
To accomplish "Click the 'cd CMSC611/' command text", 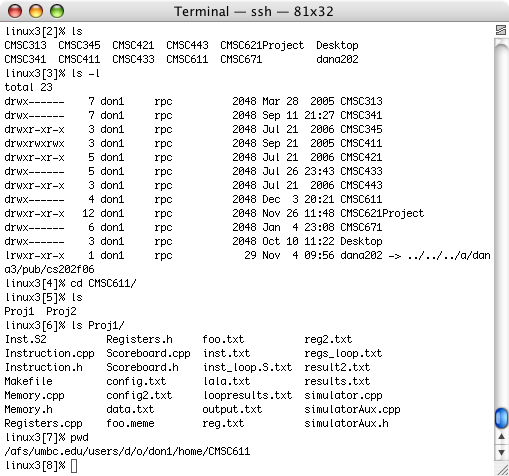I will coord(103,283).
